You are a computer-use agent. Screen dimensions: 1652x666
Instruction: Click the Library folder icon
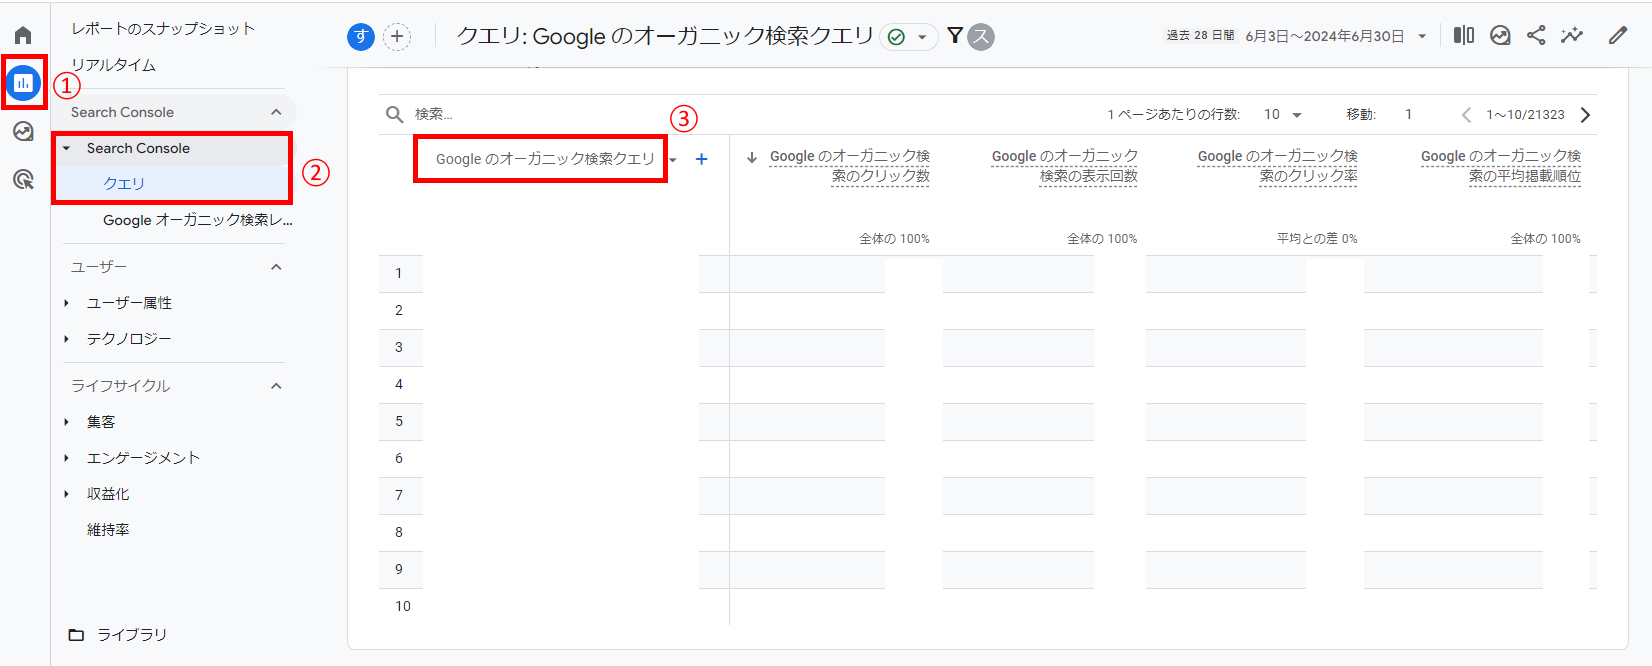click(x=76, y=635)
